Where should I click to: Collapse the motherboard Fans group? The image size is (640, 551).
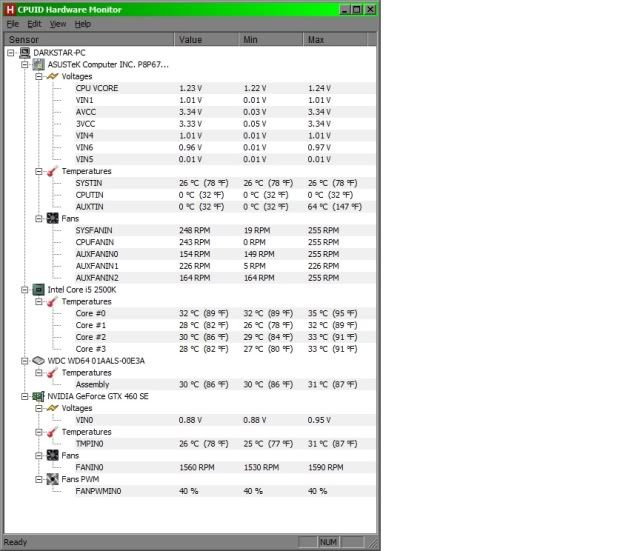point(39,218)
